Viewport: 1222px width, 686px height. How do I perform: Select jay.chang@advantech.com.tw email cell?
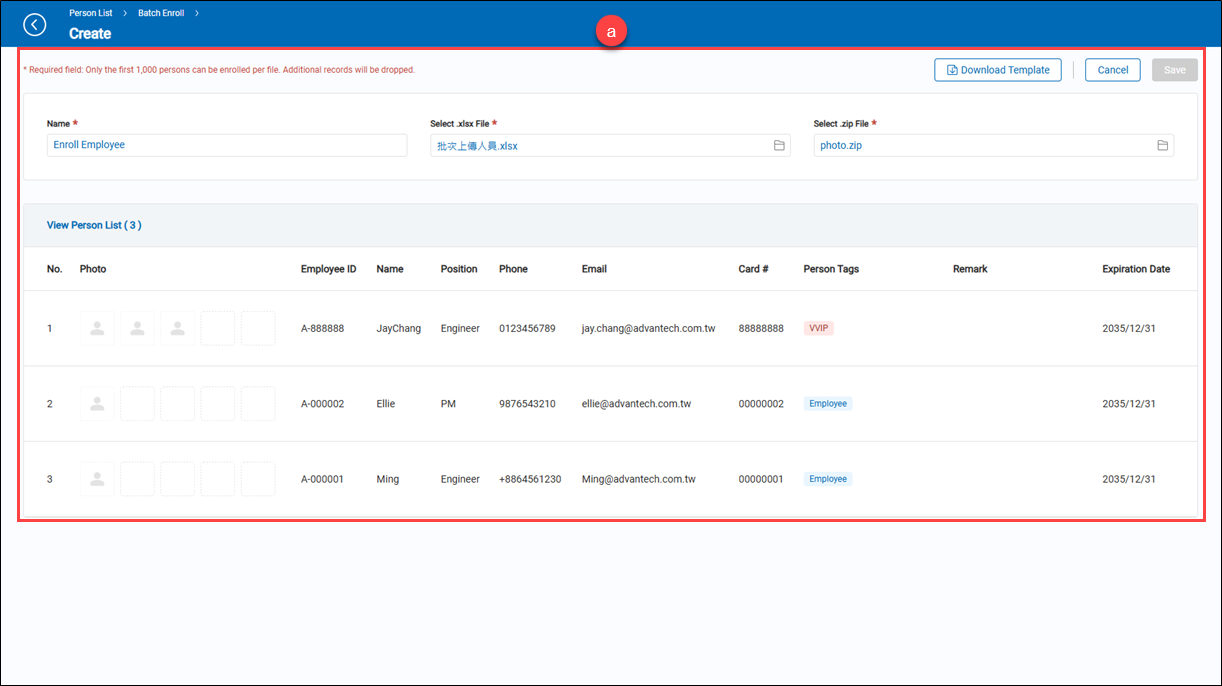648,328
